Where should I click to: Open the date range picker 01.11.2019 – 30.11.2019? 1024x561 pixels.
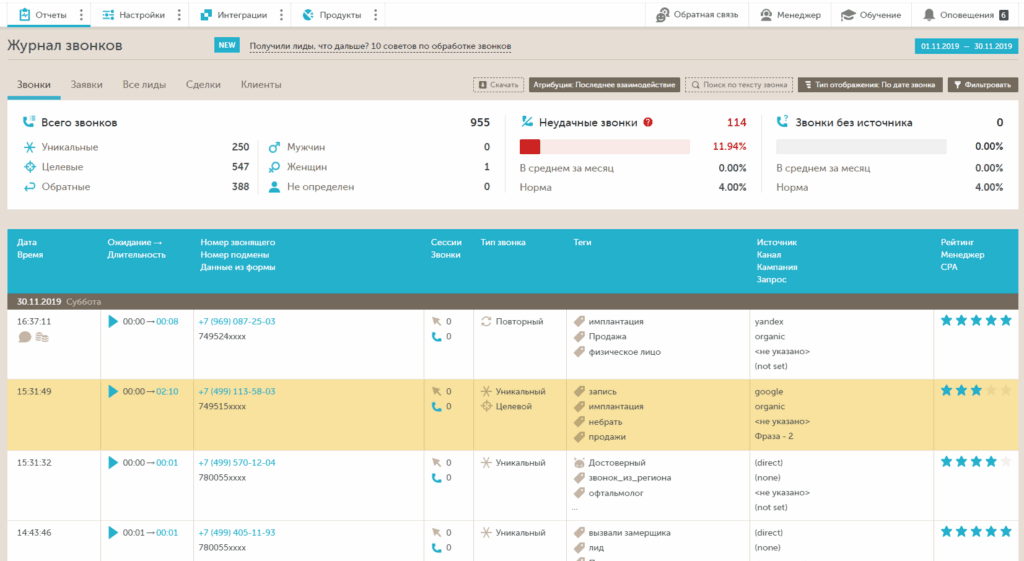(x=966, y=46)
